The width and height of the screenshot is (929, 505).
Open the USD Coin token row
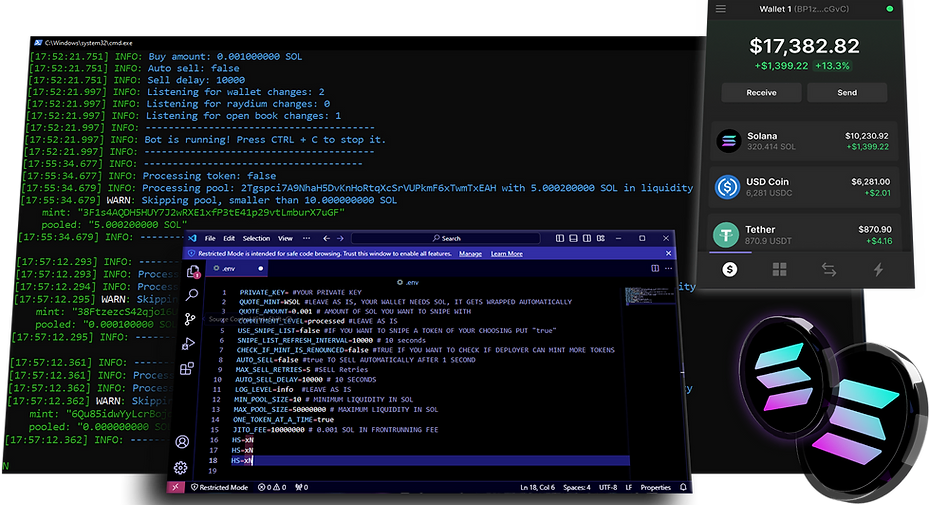coord(805,187)
